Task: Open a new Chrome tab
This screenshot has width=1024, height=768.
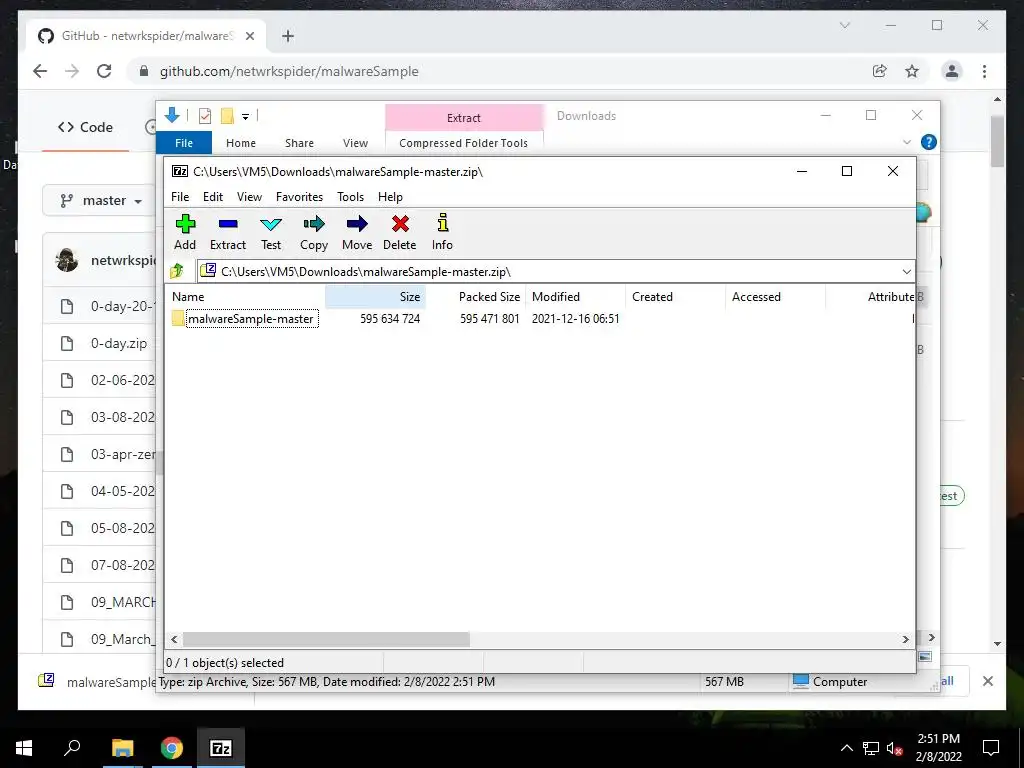Action: [288, 36]
